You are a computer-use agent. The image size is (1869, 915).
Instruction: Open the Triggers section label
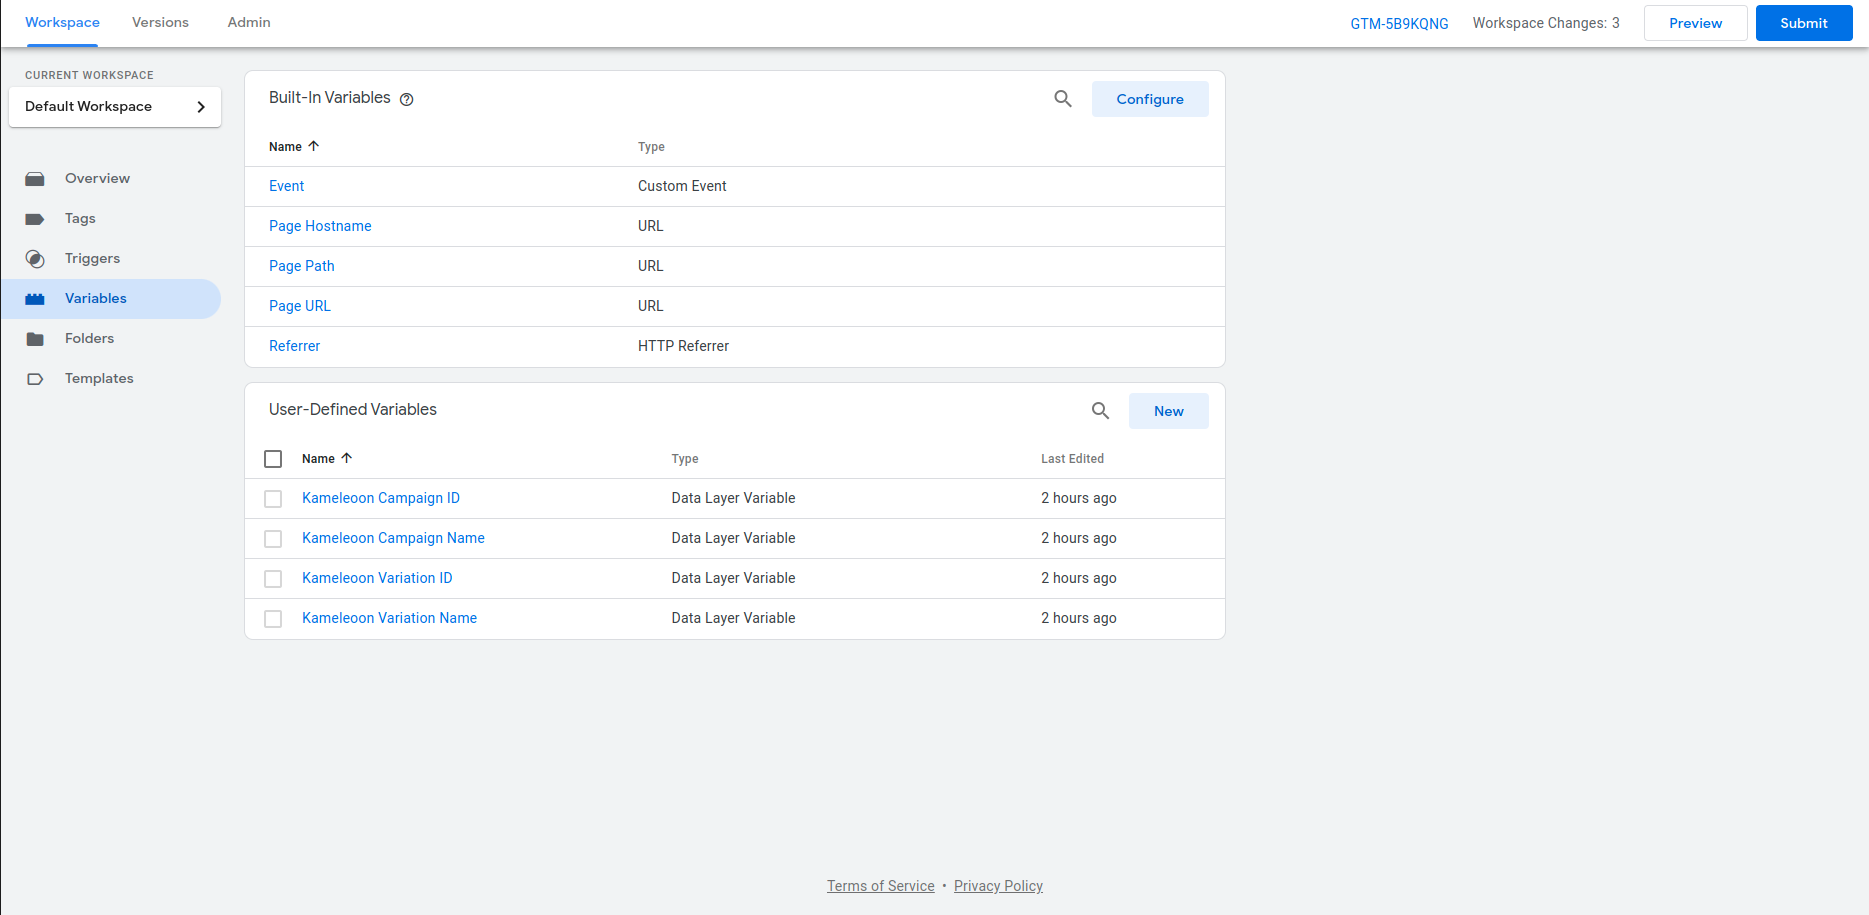(x=92, y=258)
